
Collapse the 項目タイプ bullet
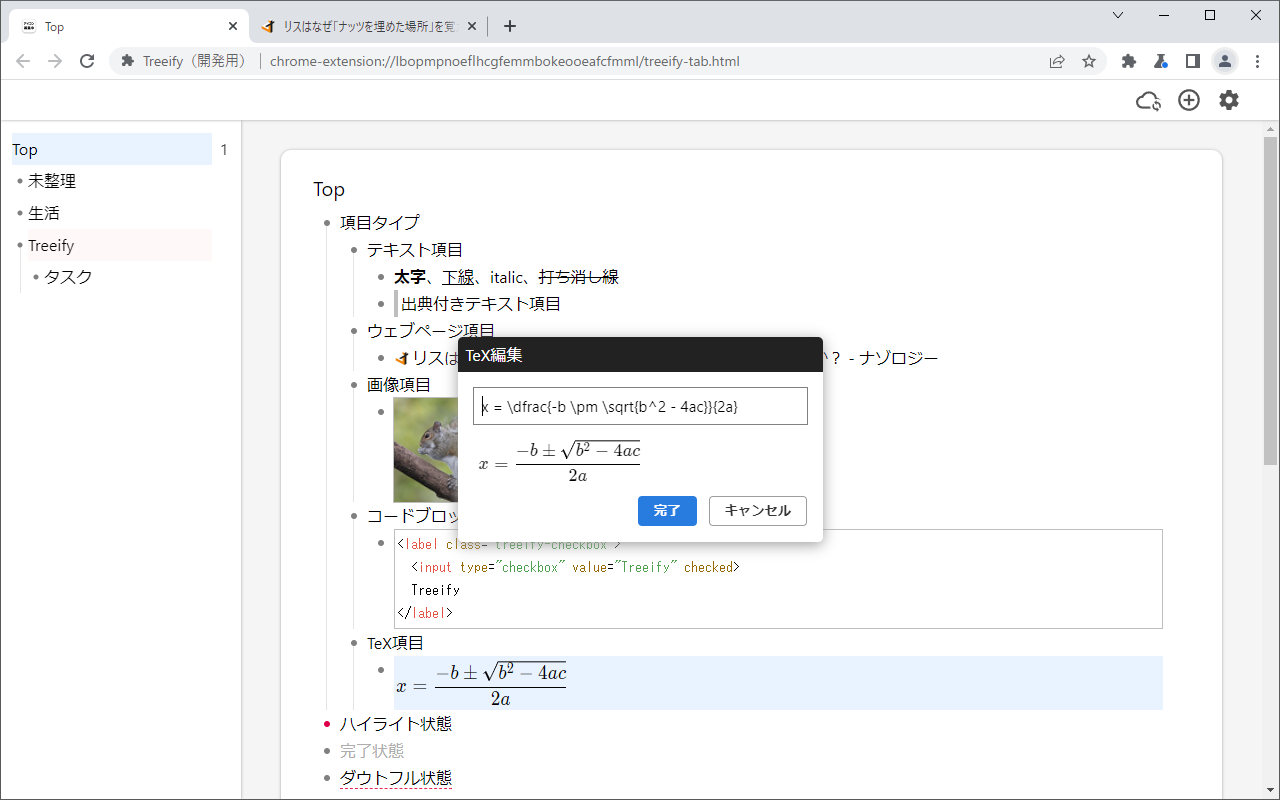coord(326,222)
